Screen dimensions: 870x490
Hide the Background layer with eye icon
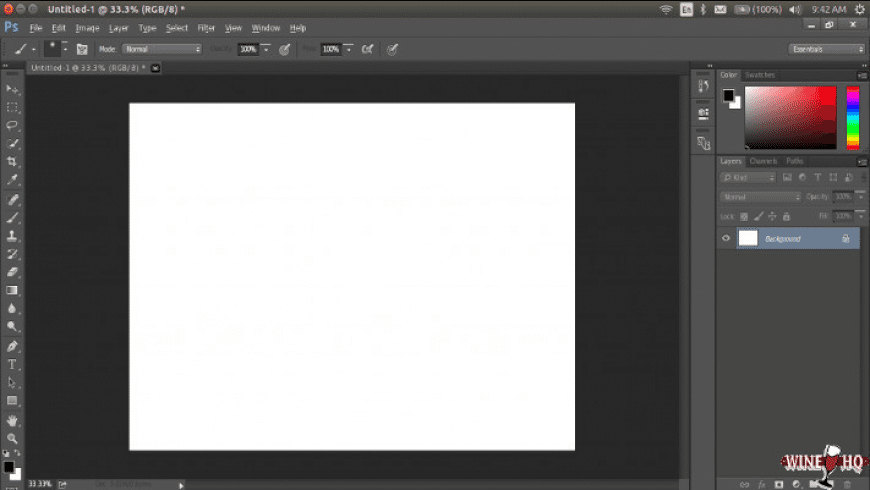(726, 238)
